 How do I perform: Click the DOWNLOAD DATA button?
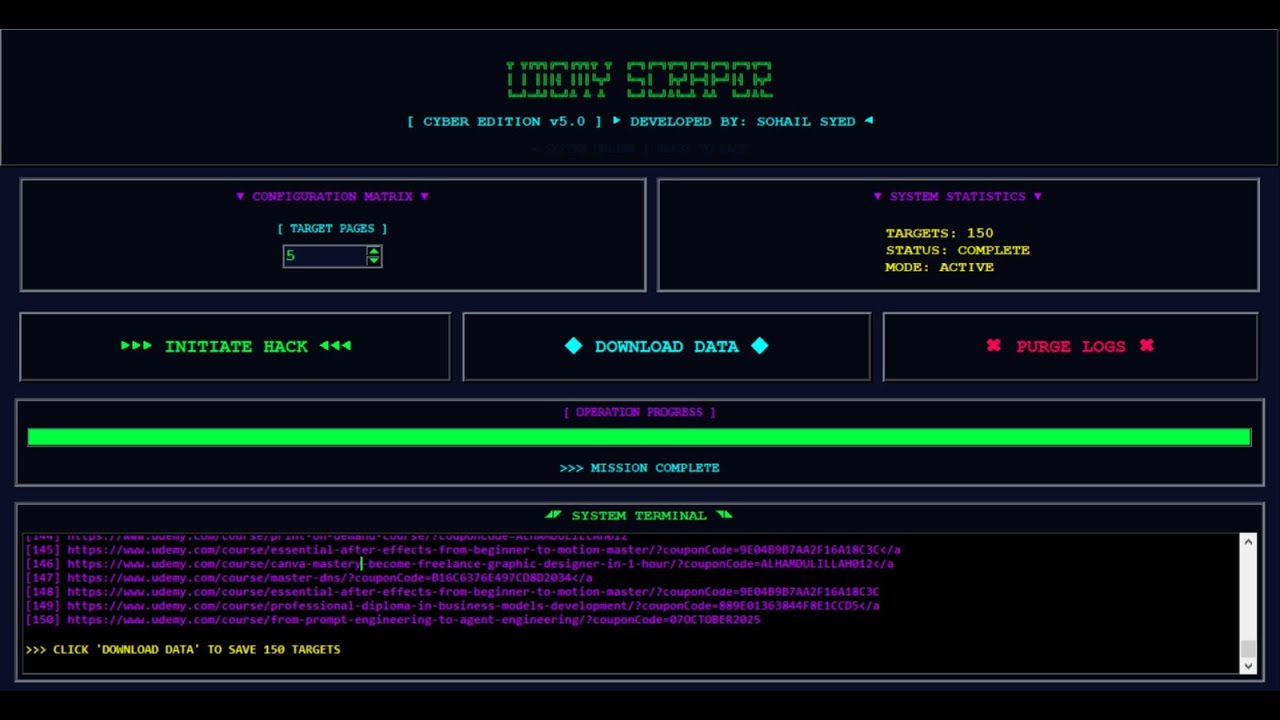pyautogui.click(x=666, y=346)
